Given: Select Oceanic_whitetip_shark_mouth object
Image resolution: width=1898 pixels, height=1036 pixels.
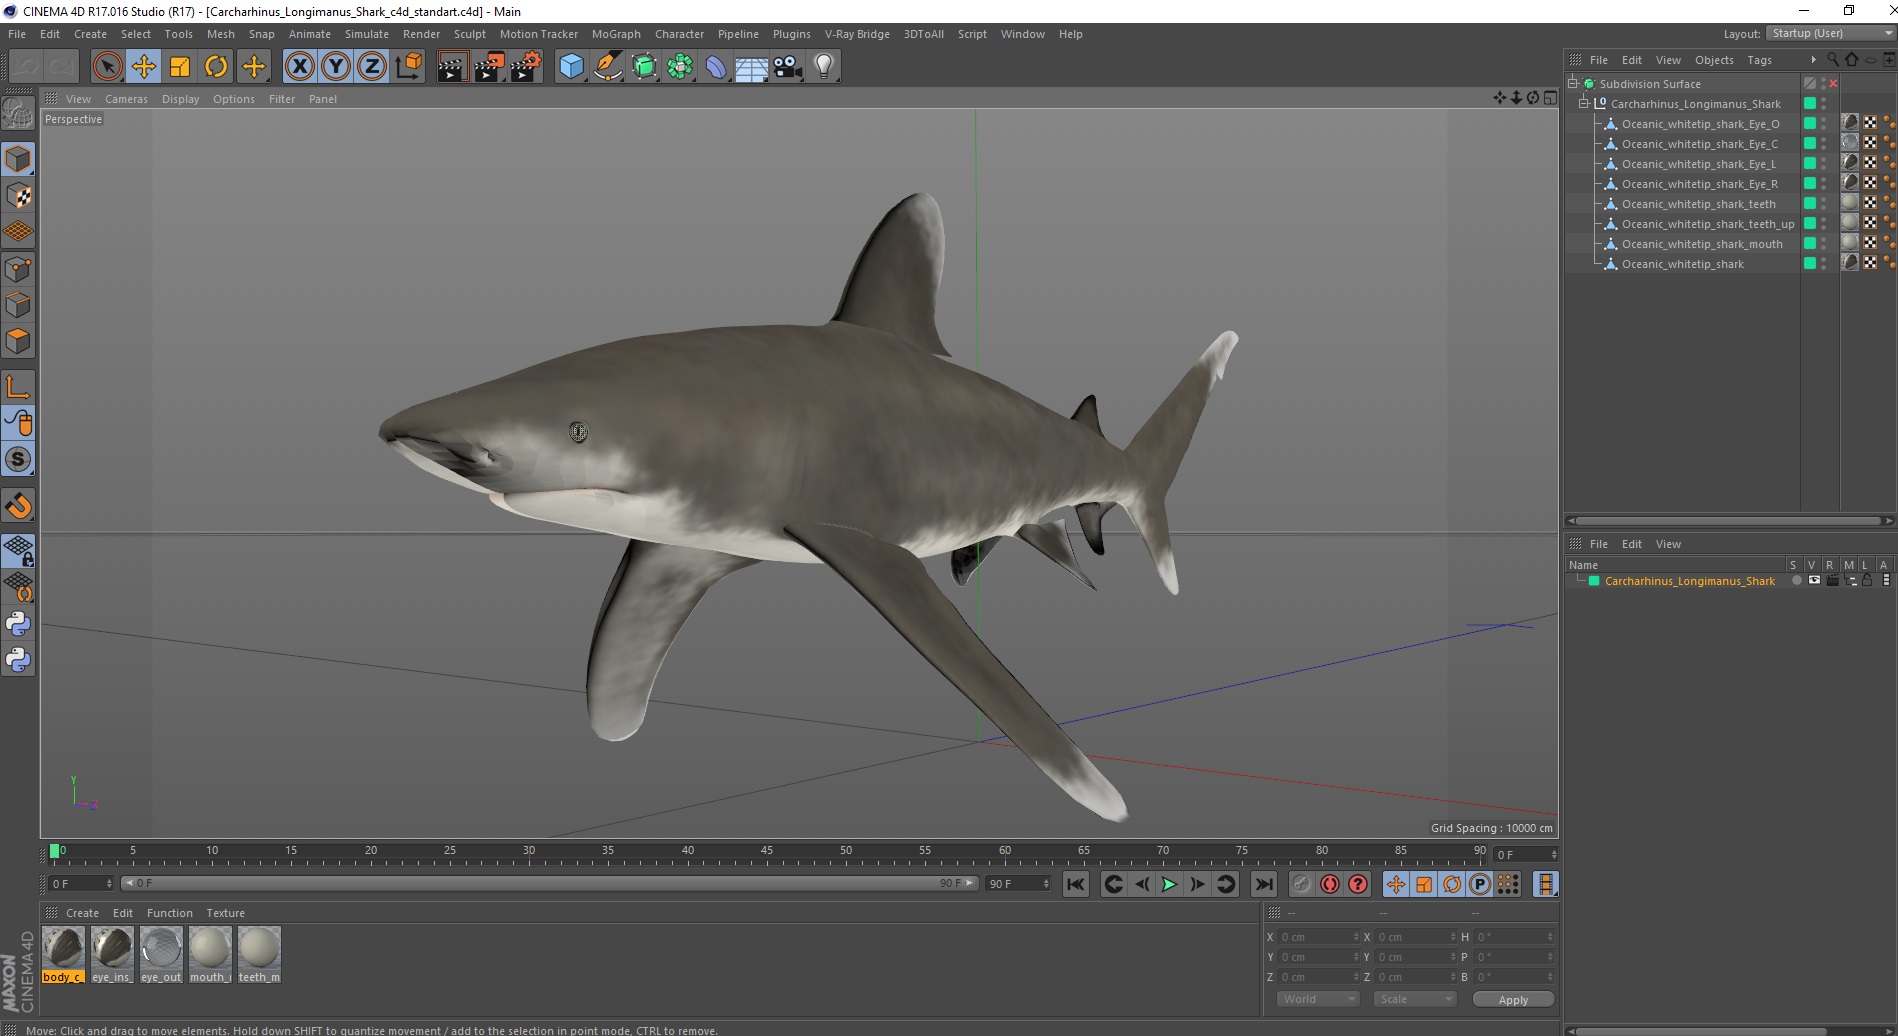Looking at the screenshot, I should [1701, 244].
